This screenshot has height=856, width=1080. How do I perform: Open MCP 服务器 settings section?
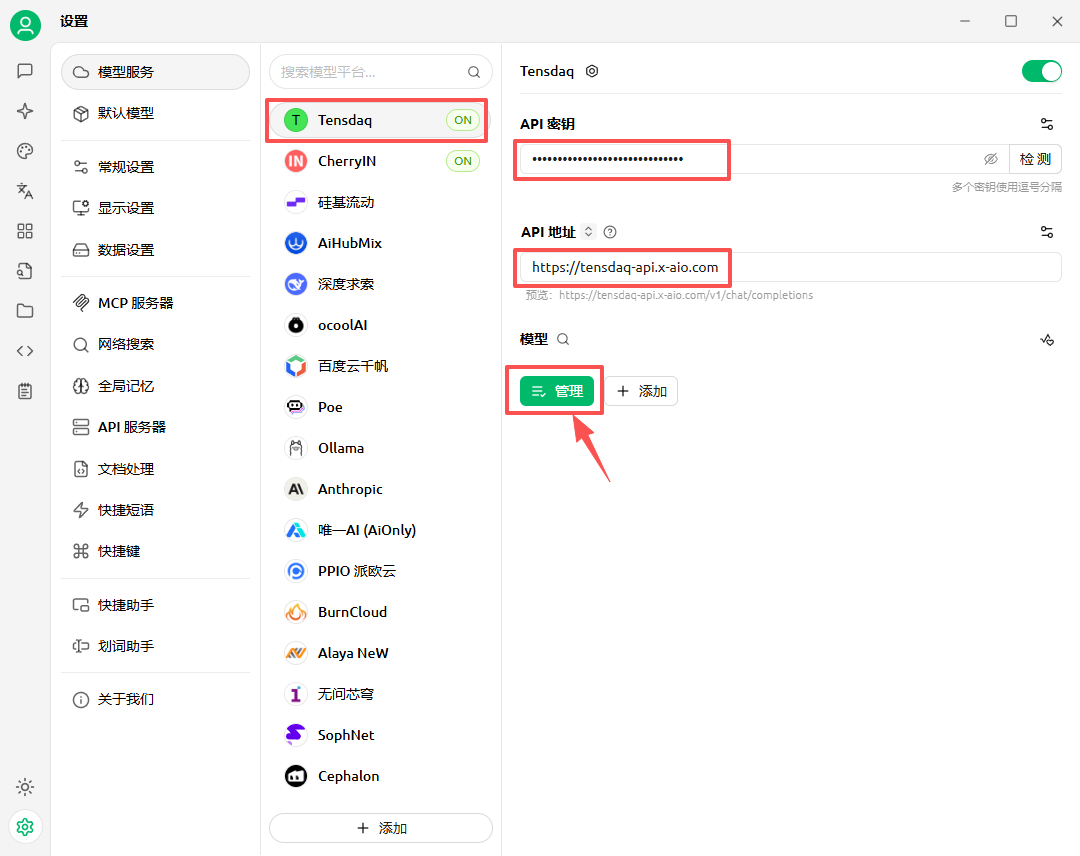tap(155, 303)
